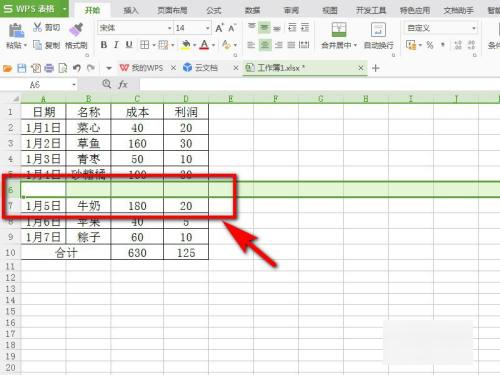Click the magnifier icon beside fx
Viewport: 500px width, 375px height.
tap(107, 84)
